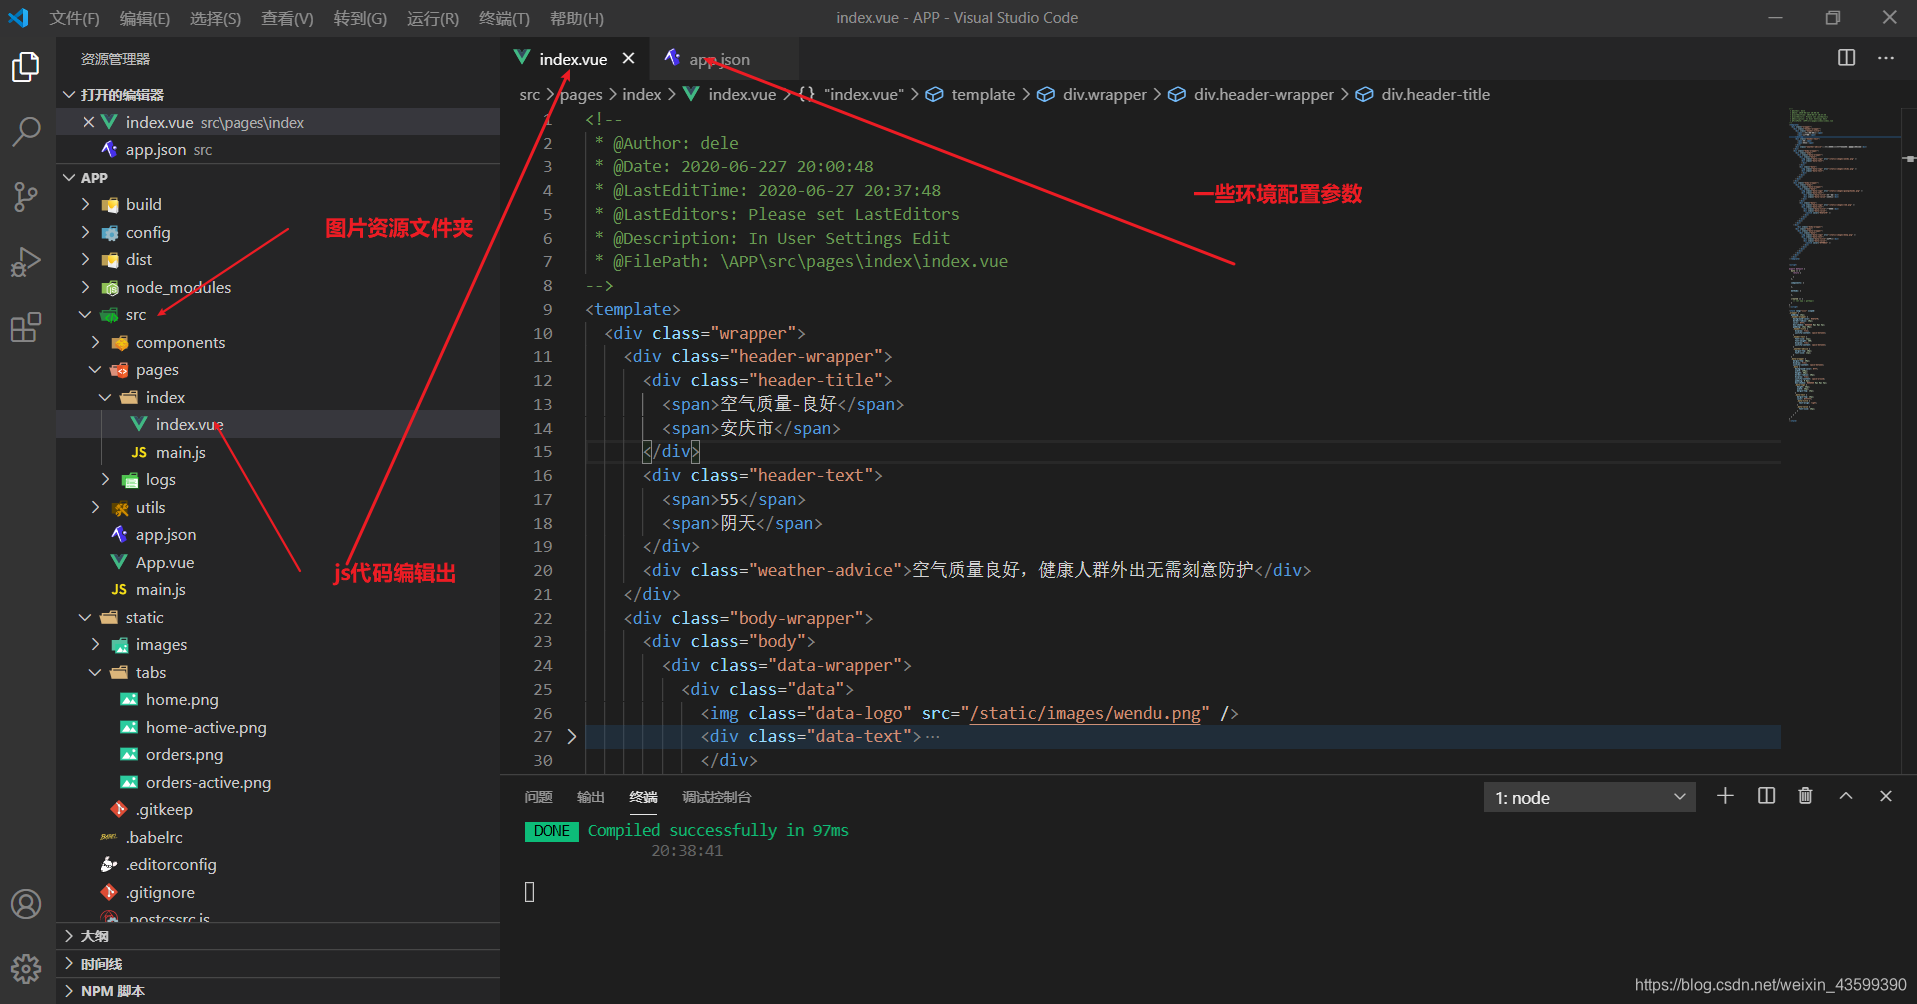
Task: Open the Search view in activity bar
Action: [x=26, y=131]
